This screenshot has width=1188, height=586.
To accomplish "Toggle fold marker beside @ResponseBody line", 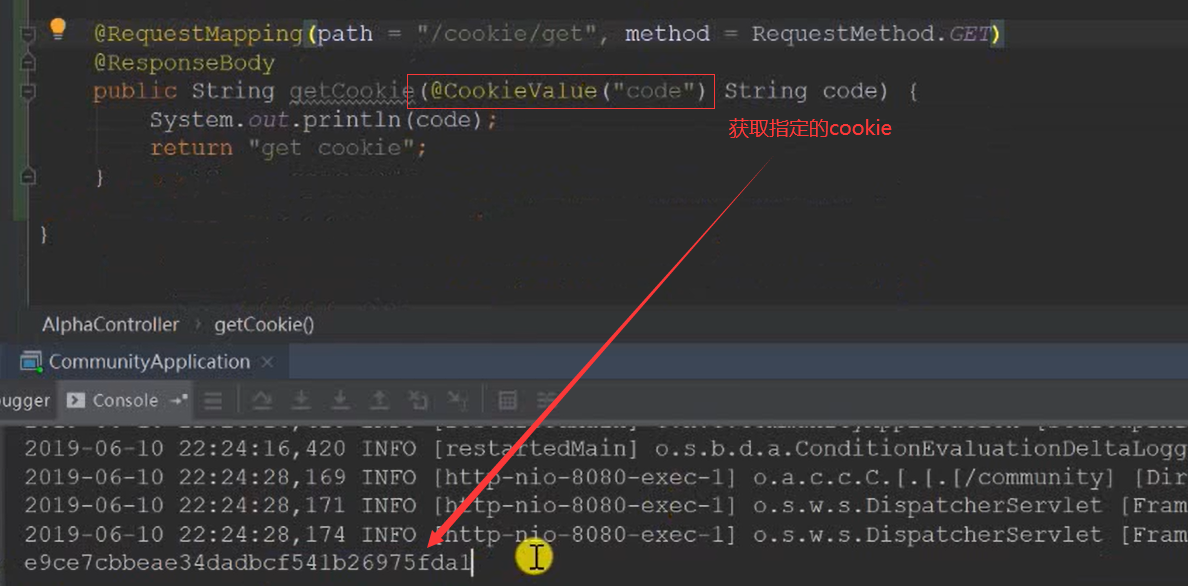I will (x=28, y=61).
